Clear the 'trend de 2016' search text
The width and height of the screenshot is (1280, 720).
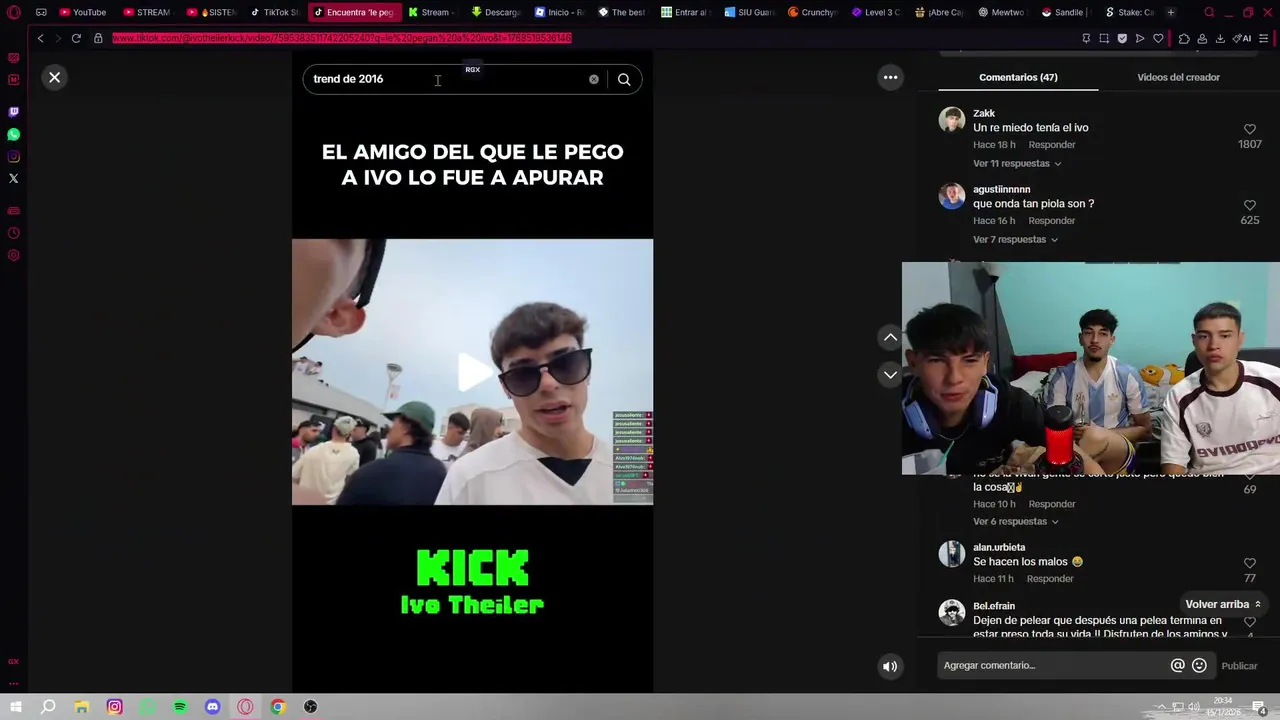pyautogui.click(x=594, y=79)
